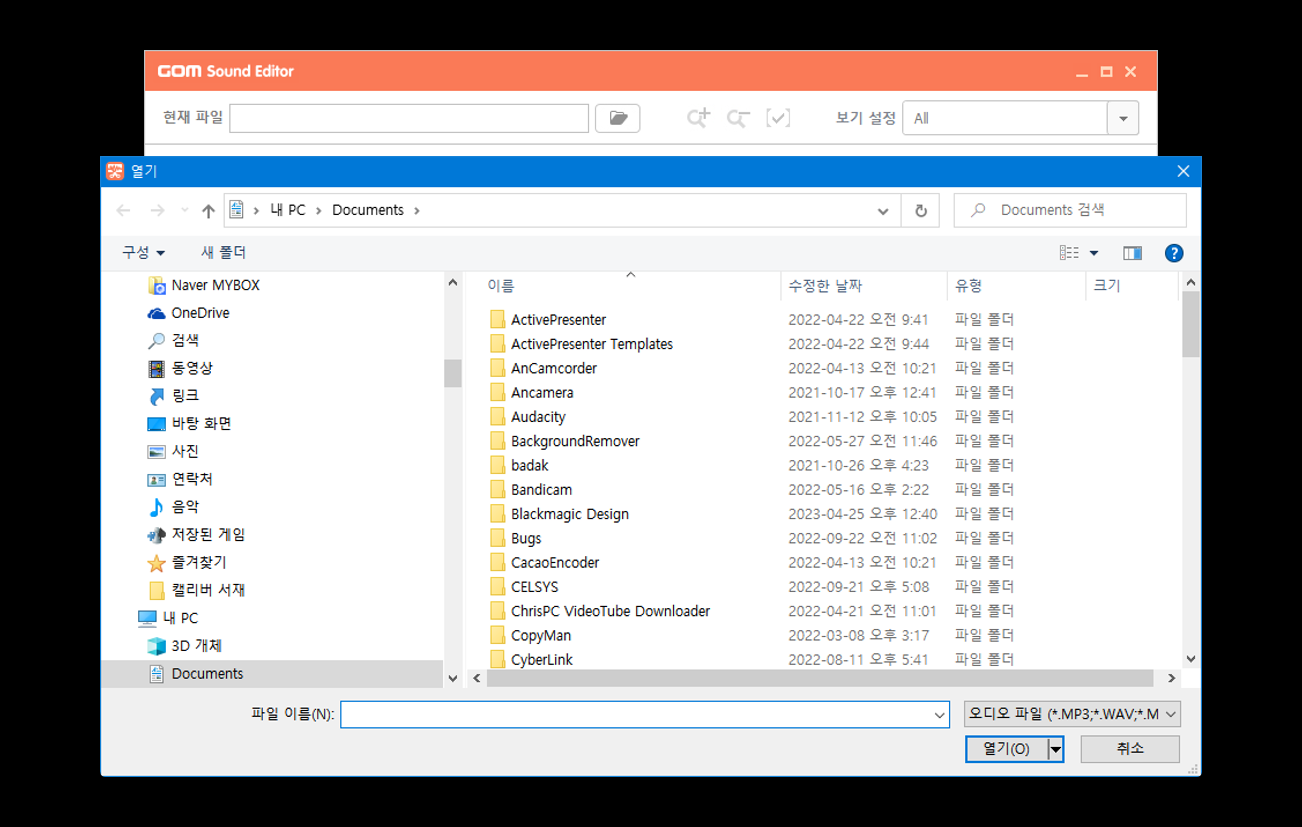This screenshot has height=827, width=1302.
Task: Click the Documents 검색 search box
Action: click(x=1070, y=210)
